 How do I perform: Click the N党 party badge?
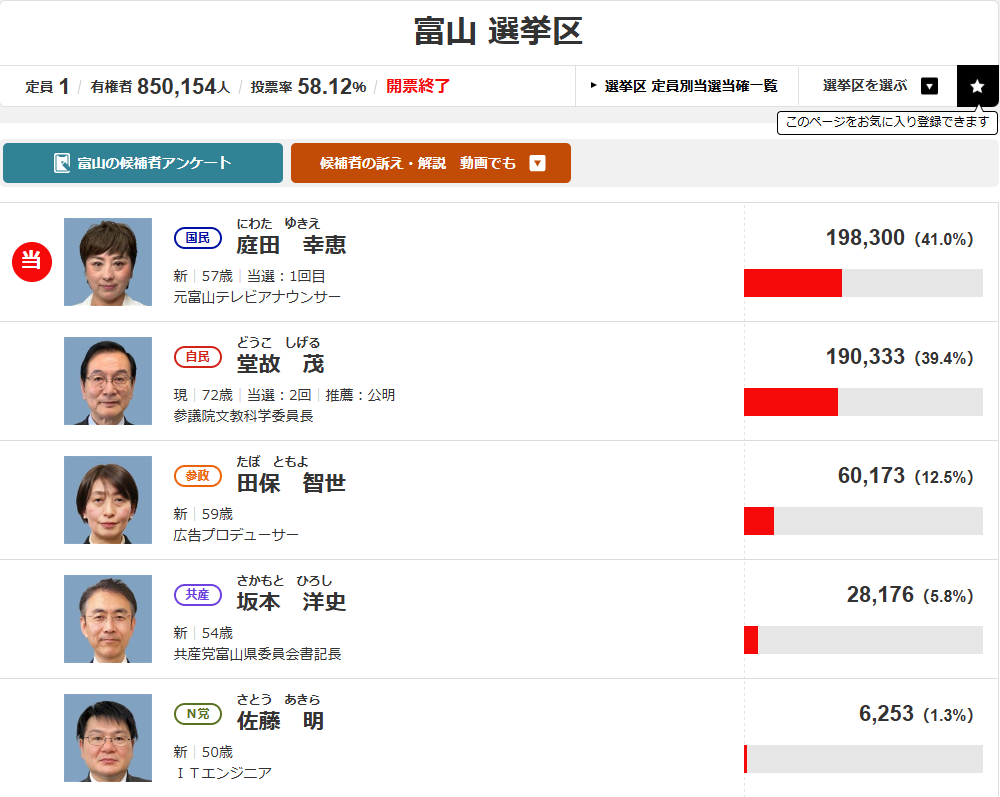(x=198, y=714)
